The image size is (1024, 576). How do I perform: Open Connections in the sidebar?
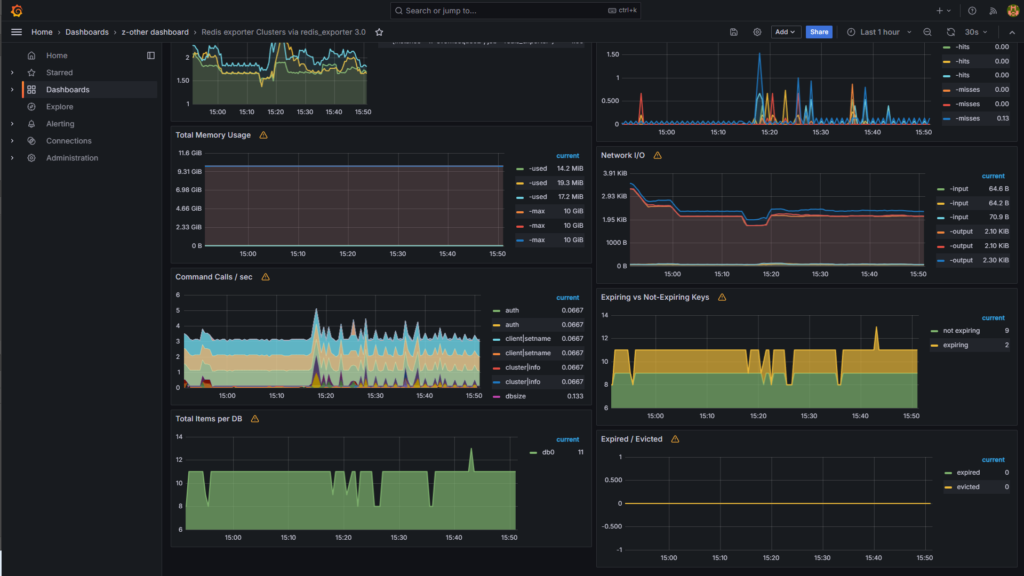(69, 140)
